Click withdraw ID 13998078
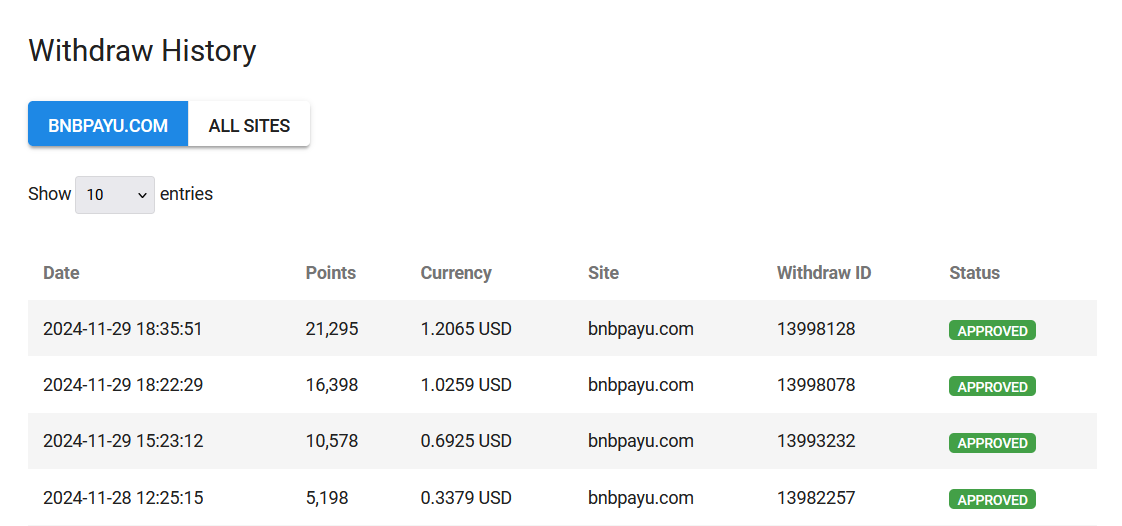 (x=816, y=385)
